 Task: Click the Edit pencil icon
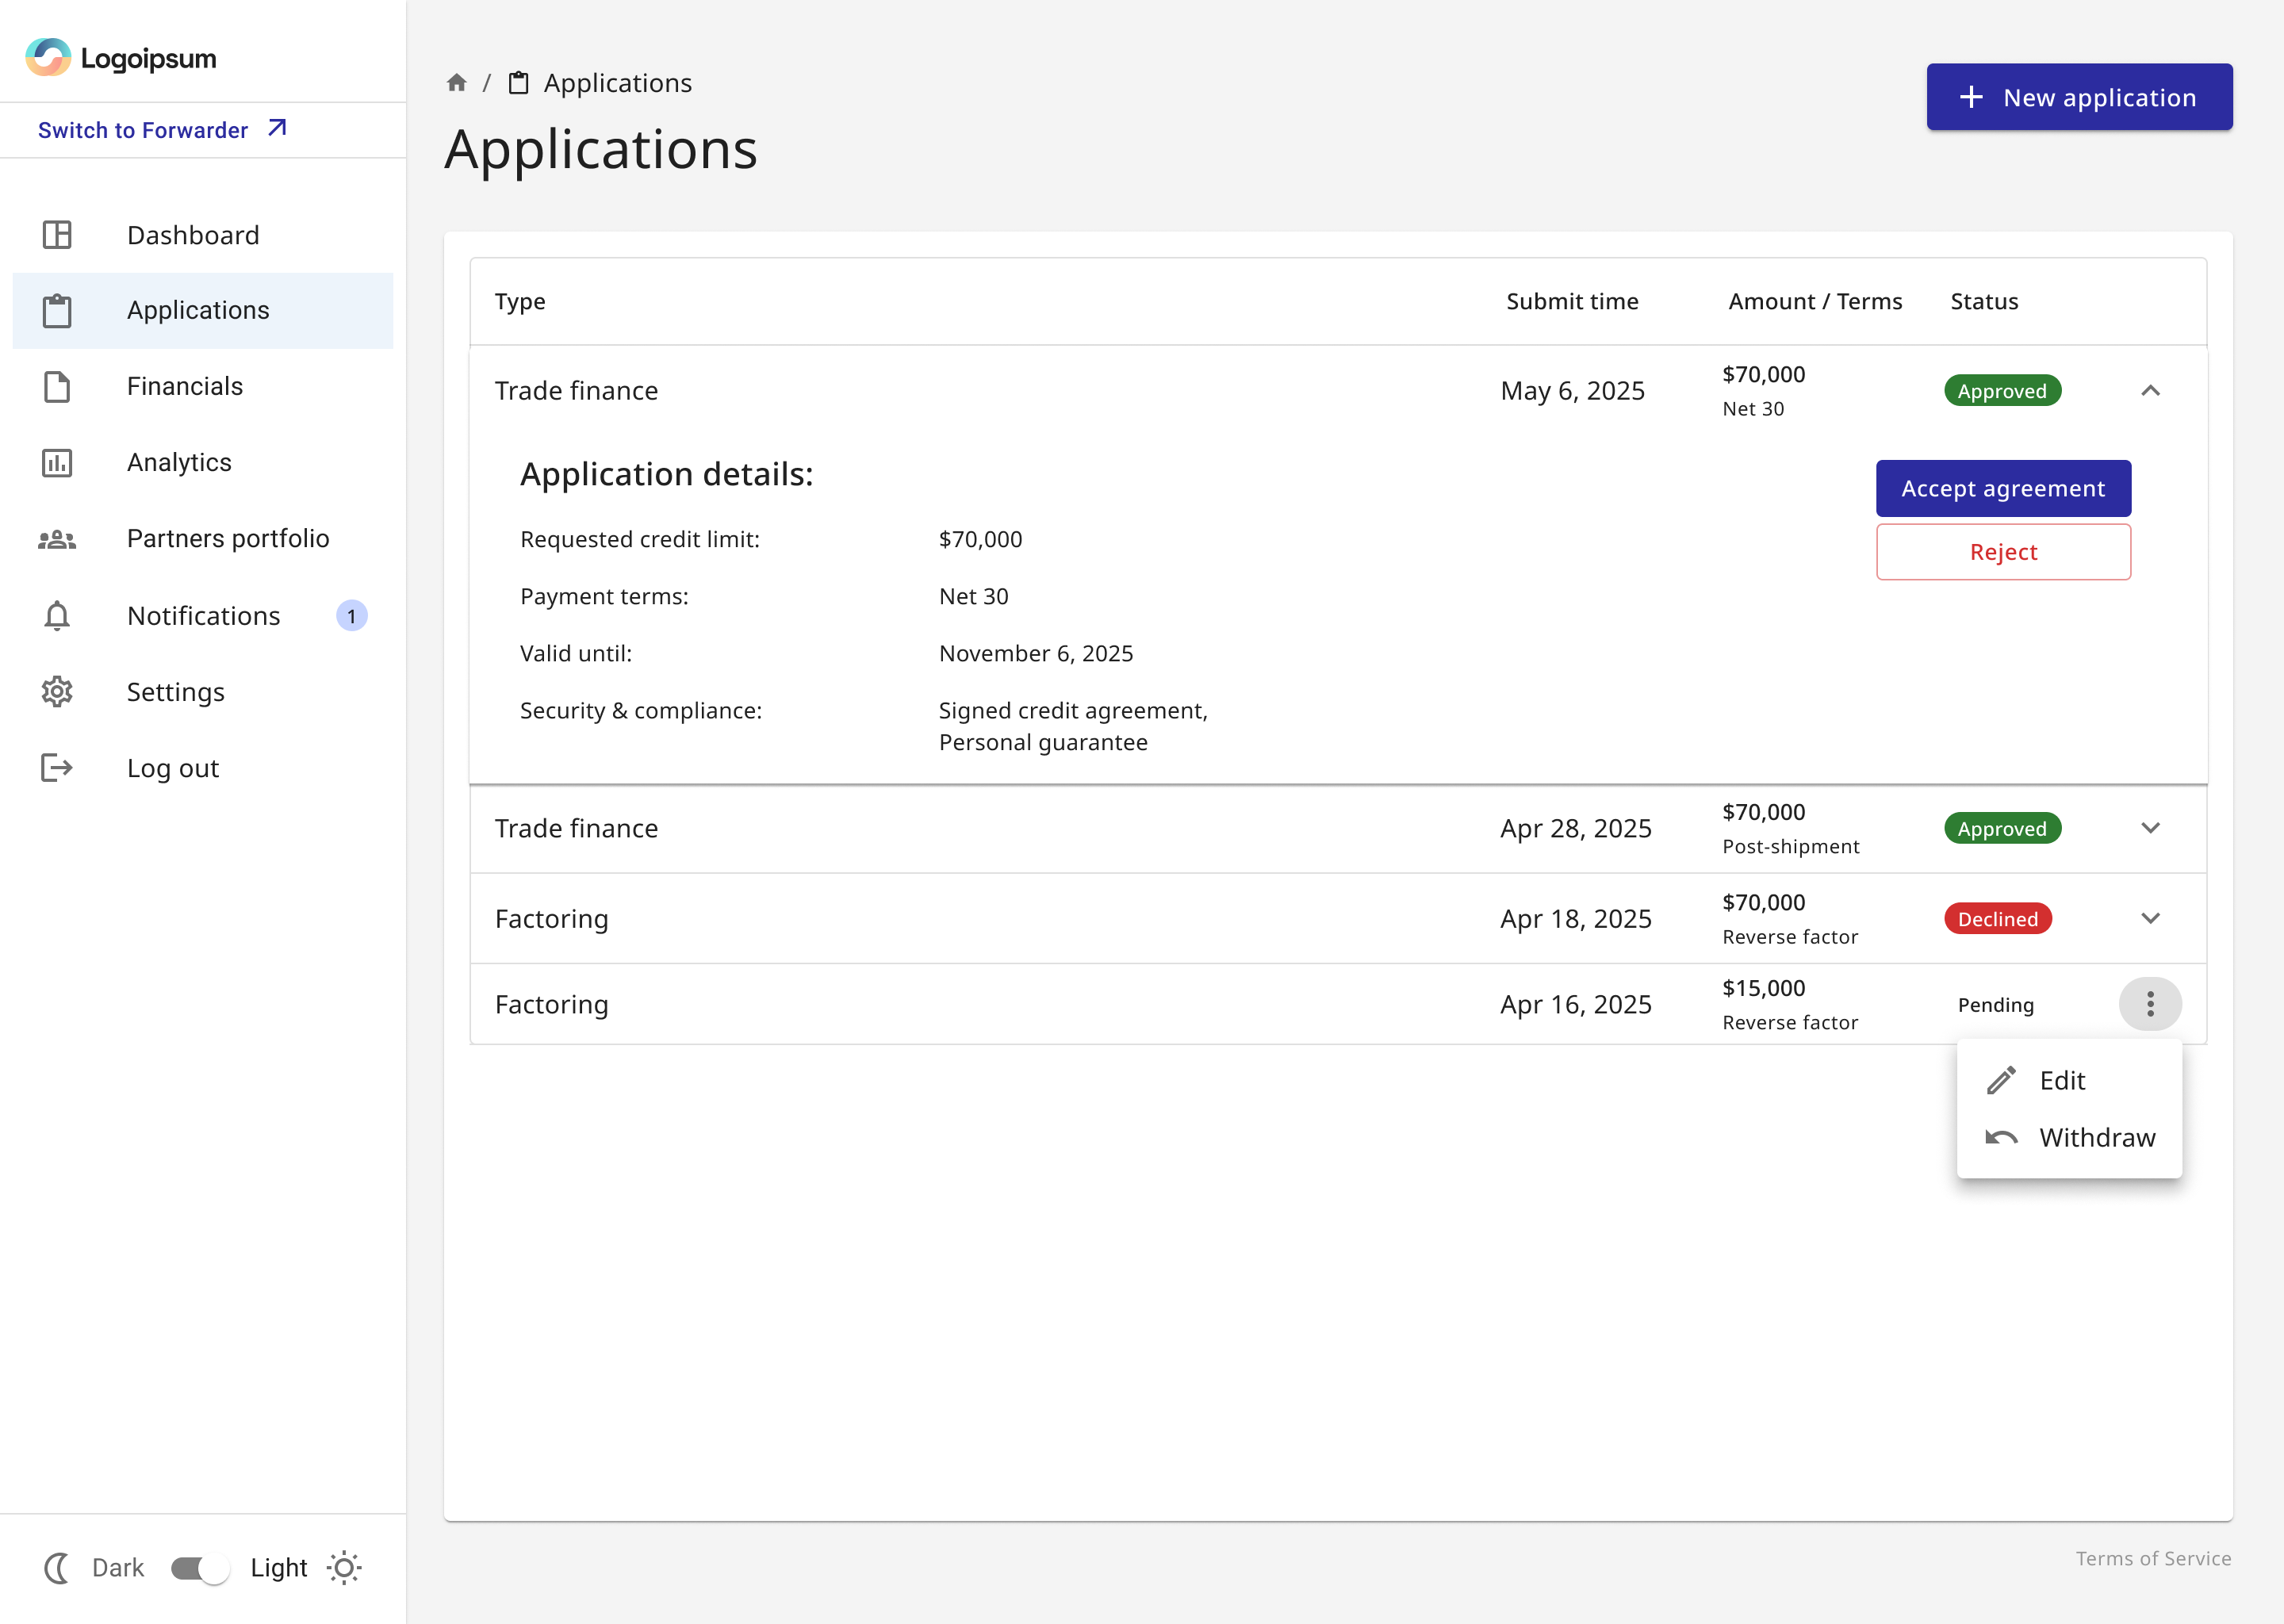[x=2002, y=1080]
